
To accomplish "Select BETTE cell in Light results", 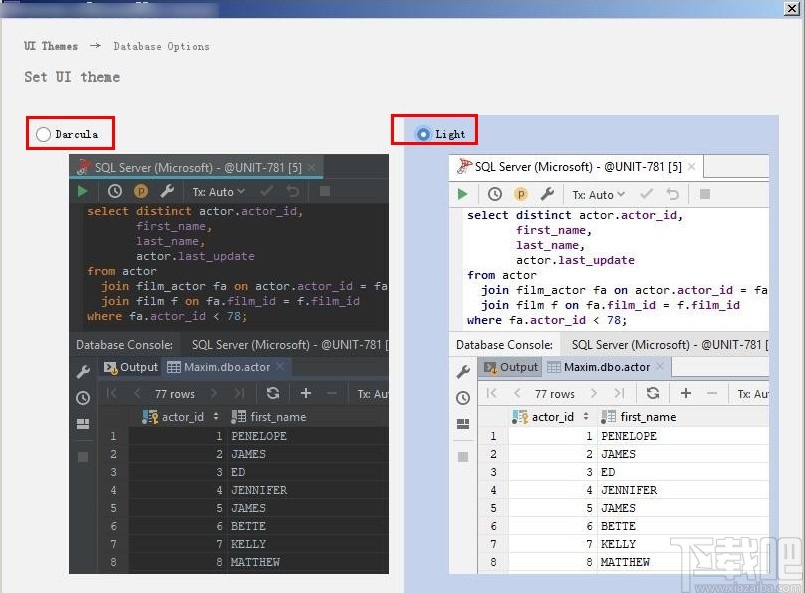I will [x=619, y=526].
